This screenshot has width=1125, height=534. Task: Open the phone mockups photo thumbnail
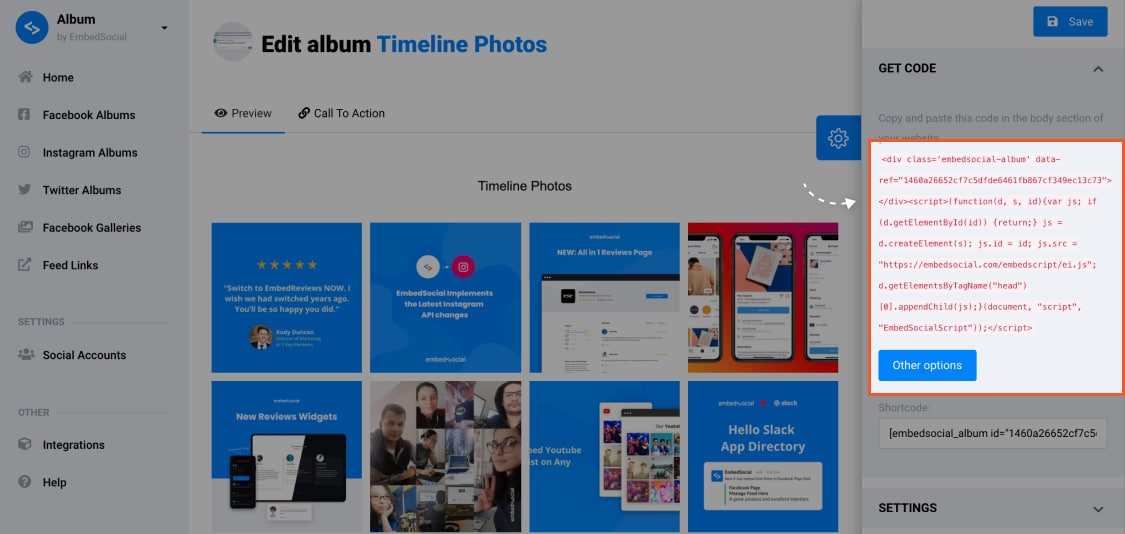(763, 297)
